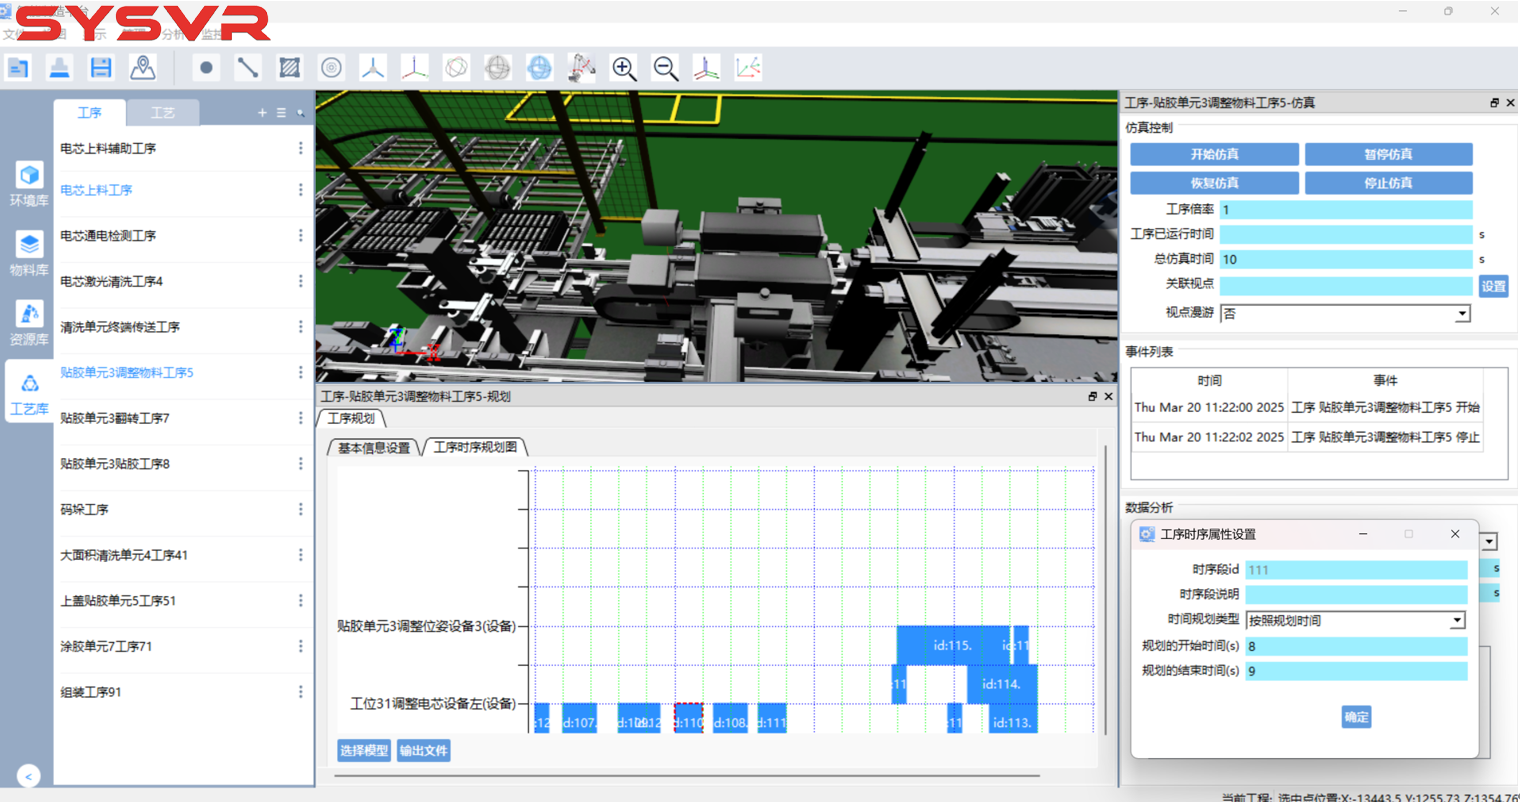Click the blue globe sphere icon
1520x802 pixels.
(x=539, y=68)
